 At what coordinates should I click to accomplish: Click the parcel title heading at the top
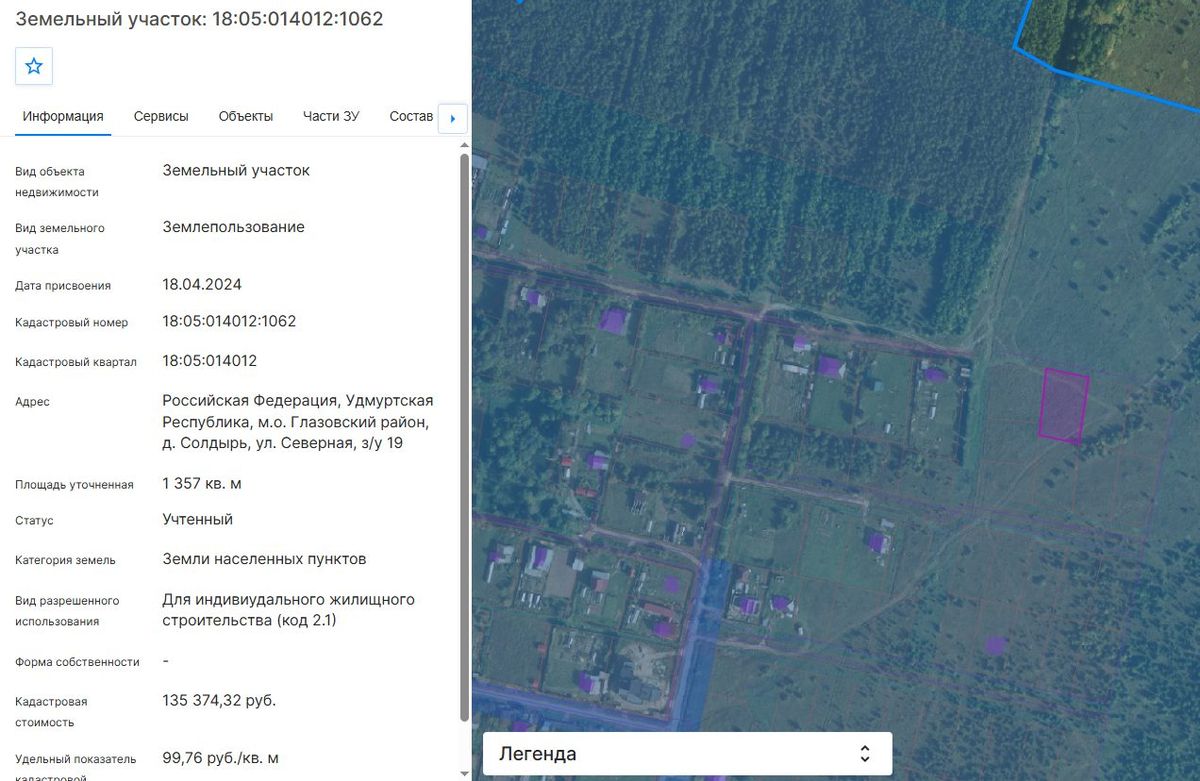[x=200, y=19]
